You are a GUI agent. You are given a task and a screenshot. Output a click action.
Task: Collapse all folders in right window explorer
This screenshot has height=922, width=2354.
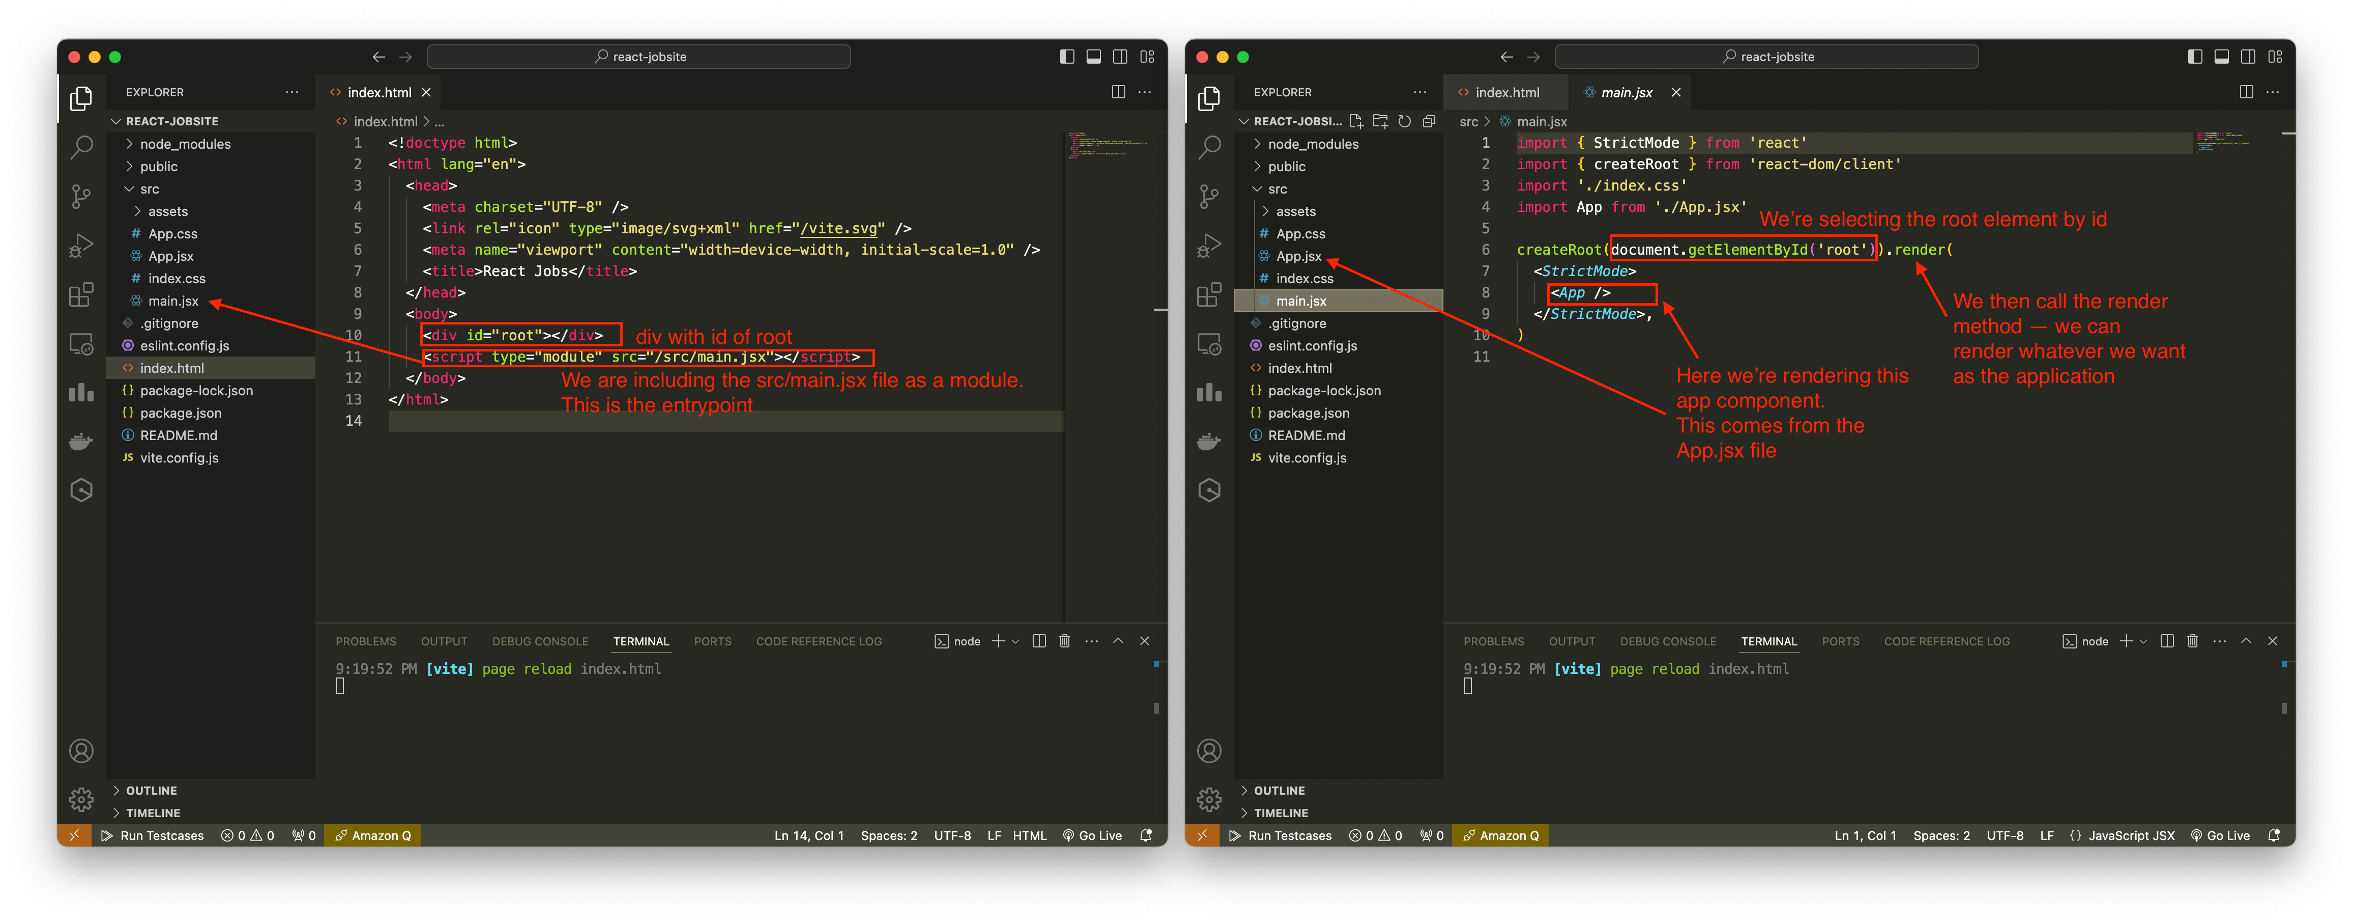click(x=1429, y=121)
